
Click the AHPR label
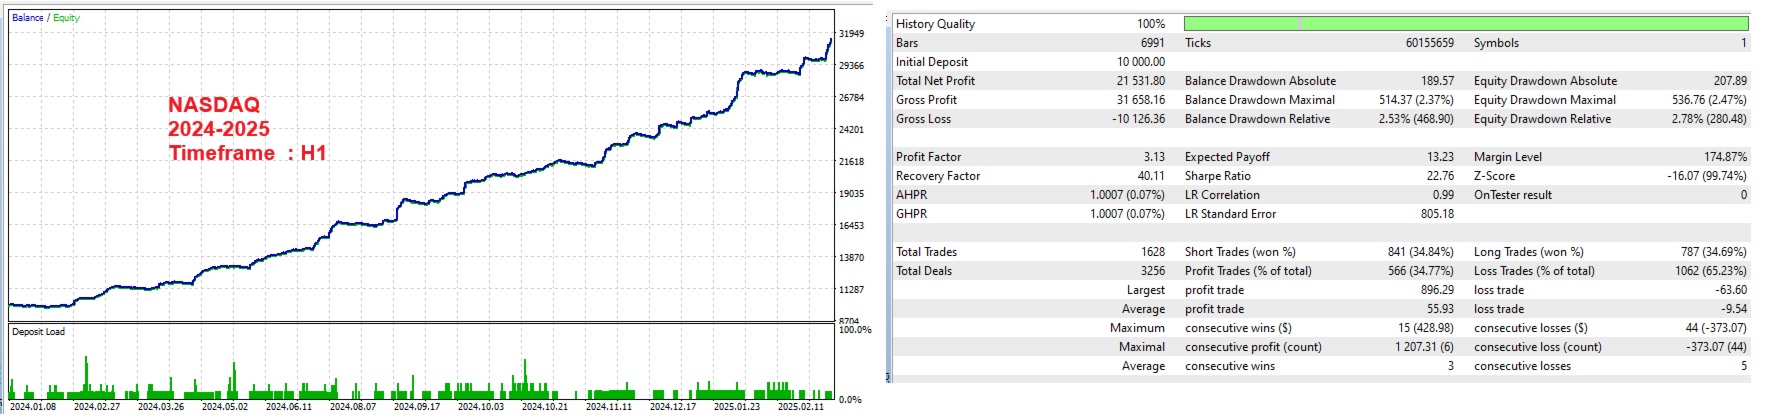pos(912,195)
